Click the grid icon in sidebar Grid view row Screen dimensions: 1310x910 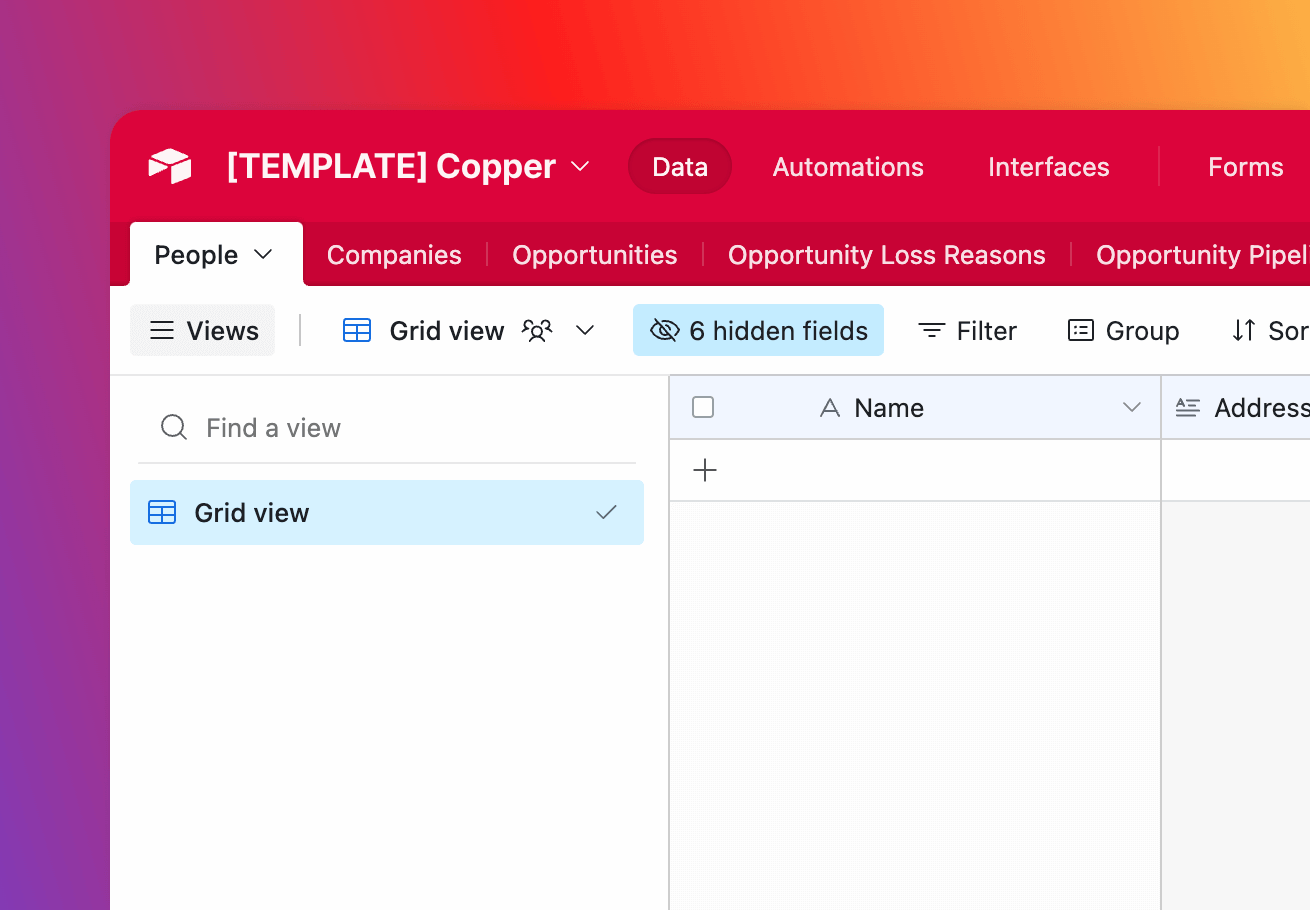coord(162,512)
